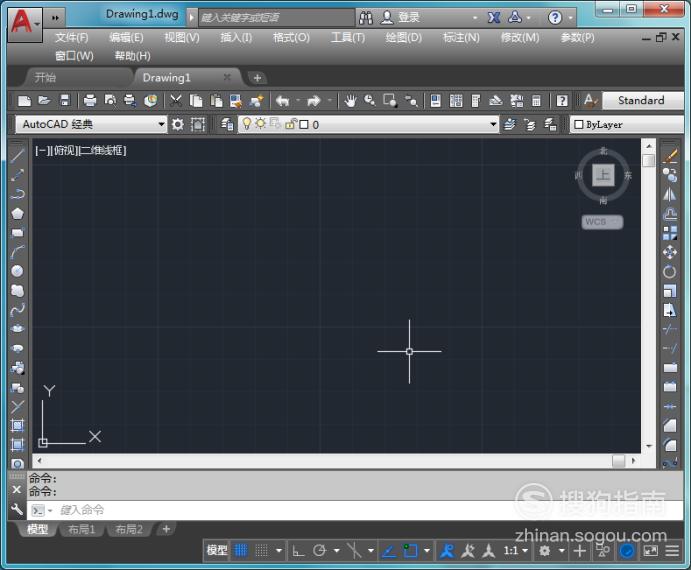Screen dimensions: 691x570
Task: Click the Fillet tool icon
Action: point(670,445)
